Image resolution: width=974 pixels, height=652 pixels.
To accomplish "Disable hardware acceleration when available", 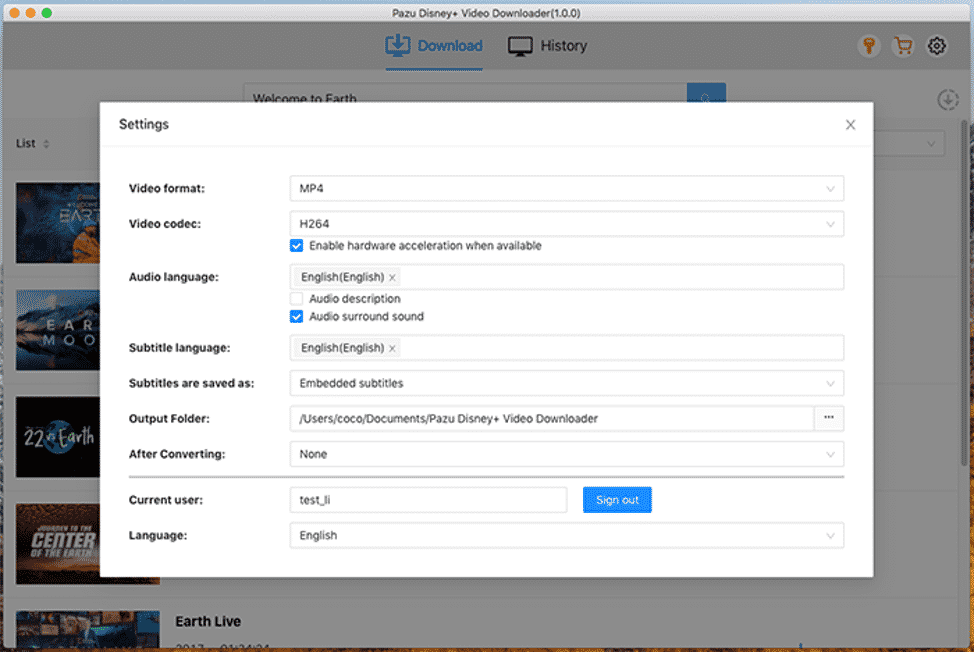I will [x=297, y=245].
